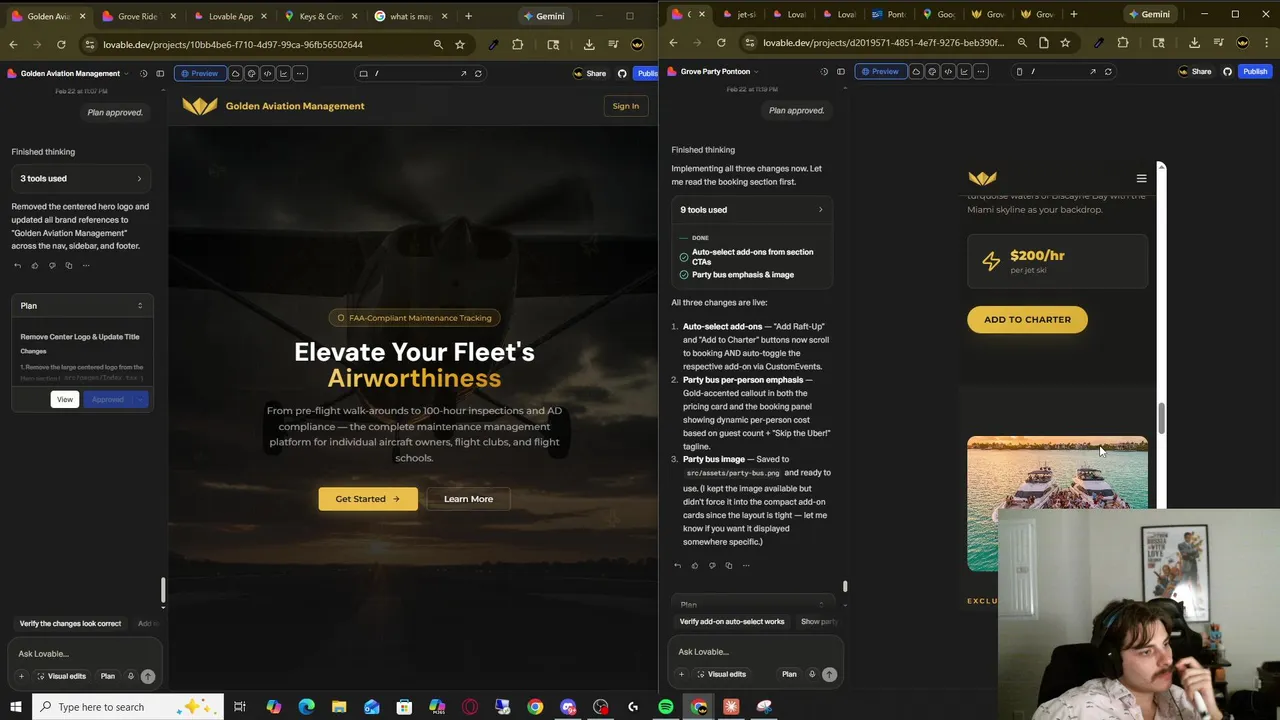The width and height of the screenshot is (1280, 720).
Task: Open Analytics chart icon in Golden Aviation toolbar
Action: tap(284, 73)
